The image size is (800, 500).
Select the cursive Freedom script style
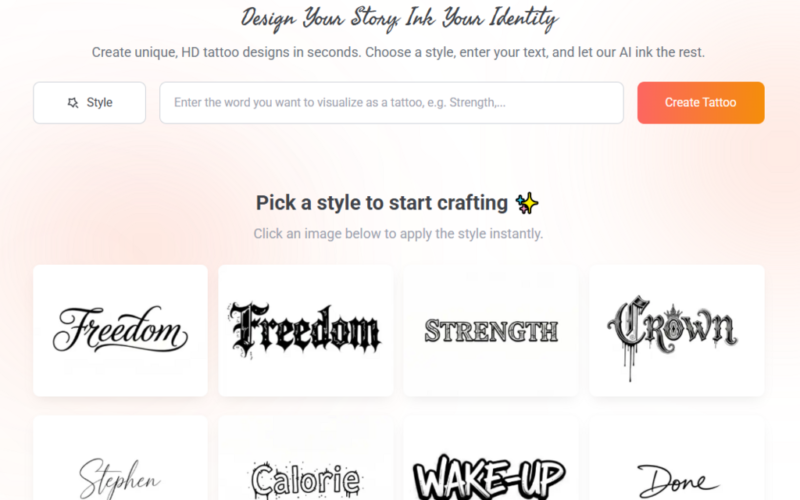120,330
